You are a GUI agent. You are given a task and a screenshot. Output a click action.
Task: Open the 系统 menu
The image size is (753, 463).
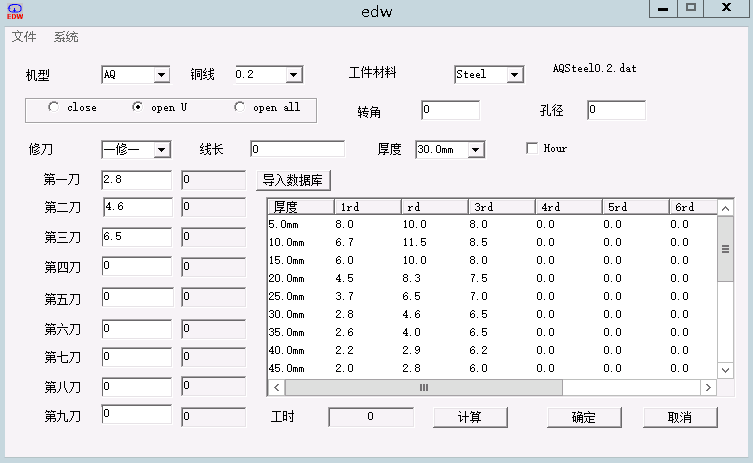click(x=66, y=37)
